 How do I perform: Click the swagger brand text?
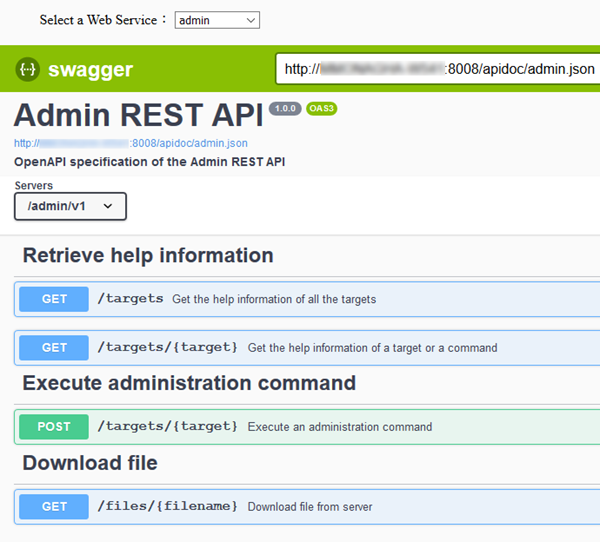(x=90, y=70)
